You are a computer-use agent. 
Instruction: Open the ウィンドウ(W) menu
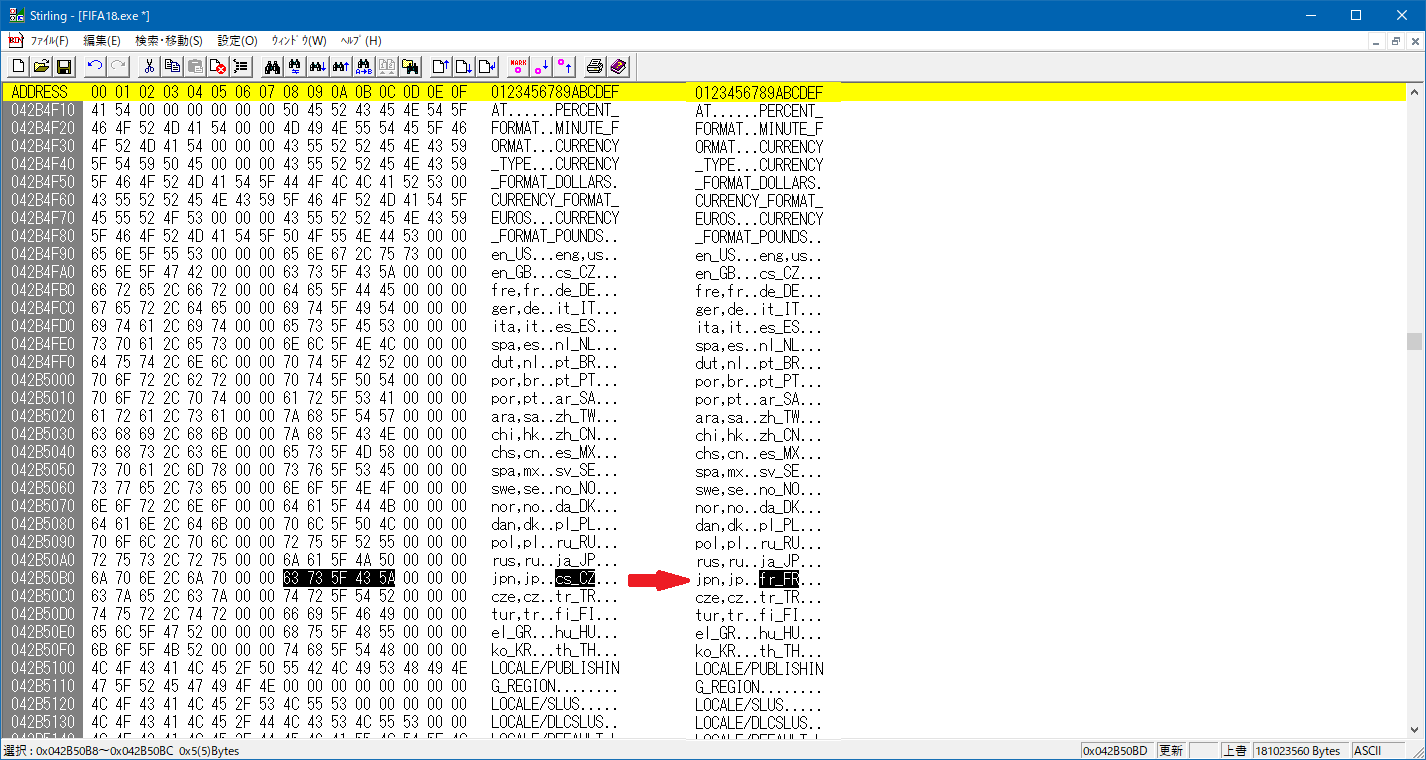click(299, 41)
